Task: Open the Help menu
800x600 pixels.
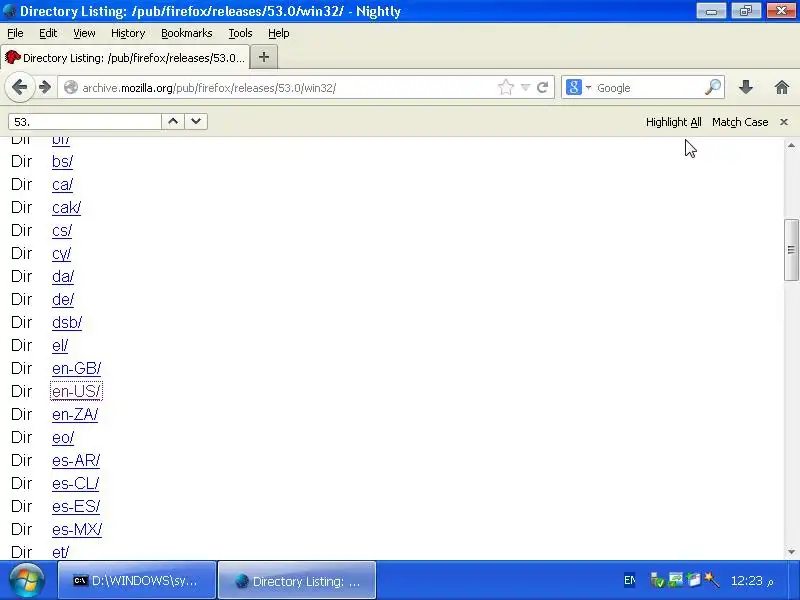Action: coord(279,33)
